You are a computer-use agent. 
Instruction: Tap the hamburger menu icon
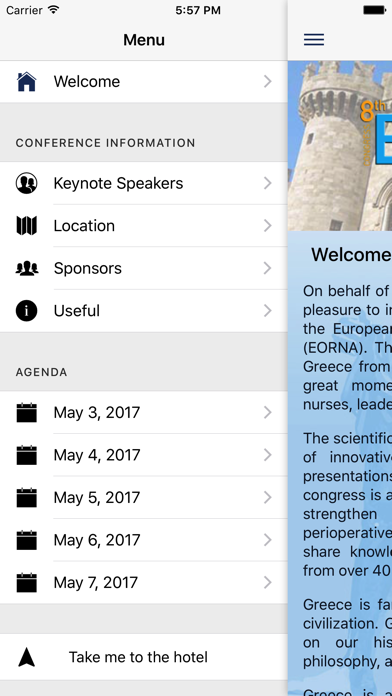[x=314, y=40]
